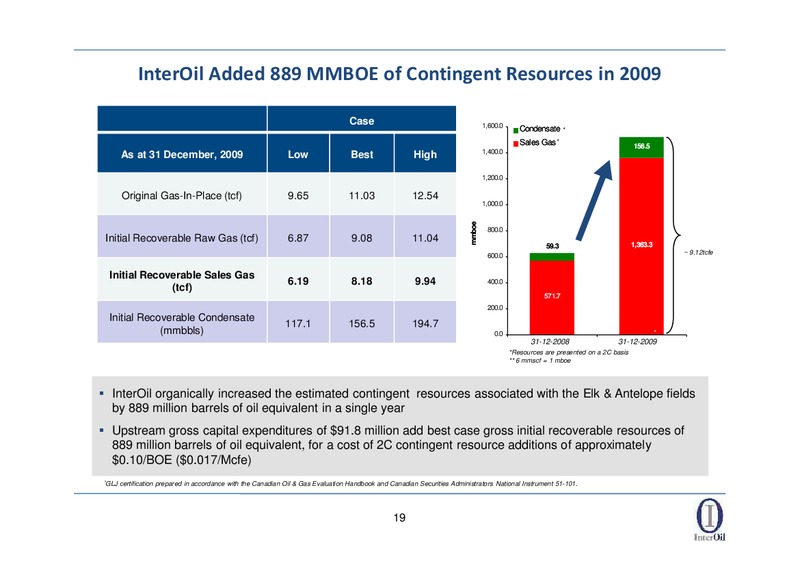
Task: Click the 194.7 cell
Action: tap(425, 324)
